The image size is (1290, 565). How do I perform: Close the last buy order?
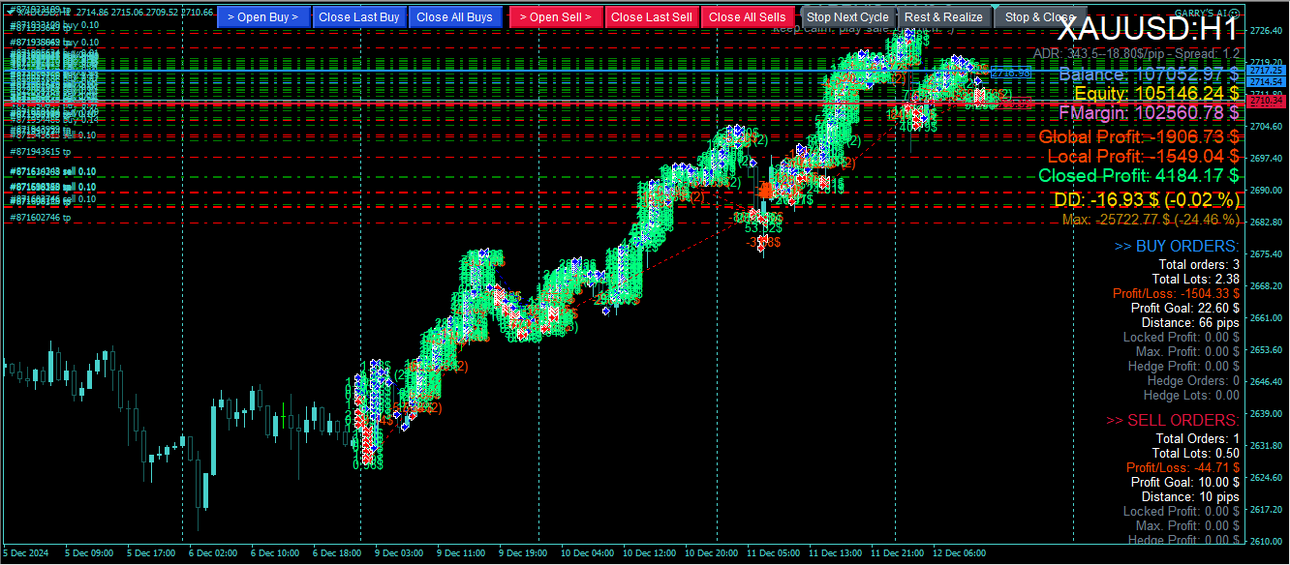(359, 17)
